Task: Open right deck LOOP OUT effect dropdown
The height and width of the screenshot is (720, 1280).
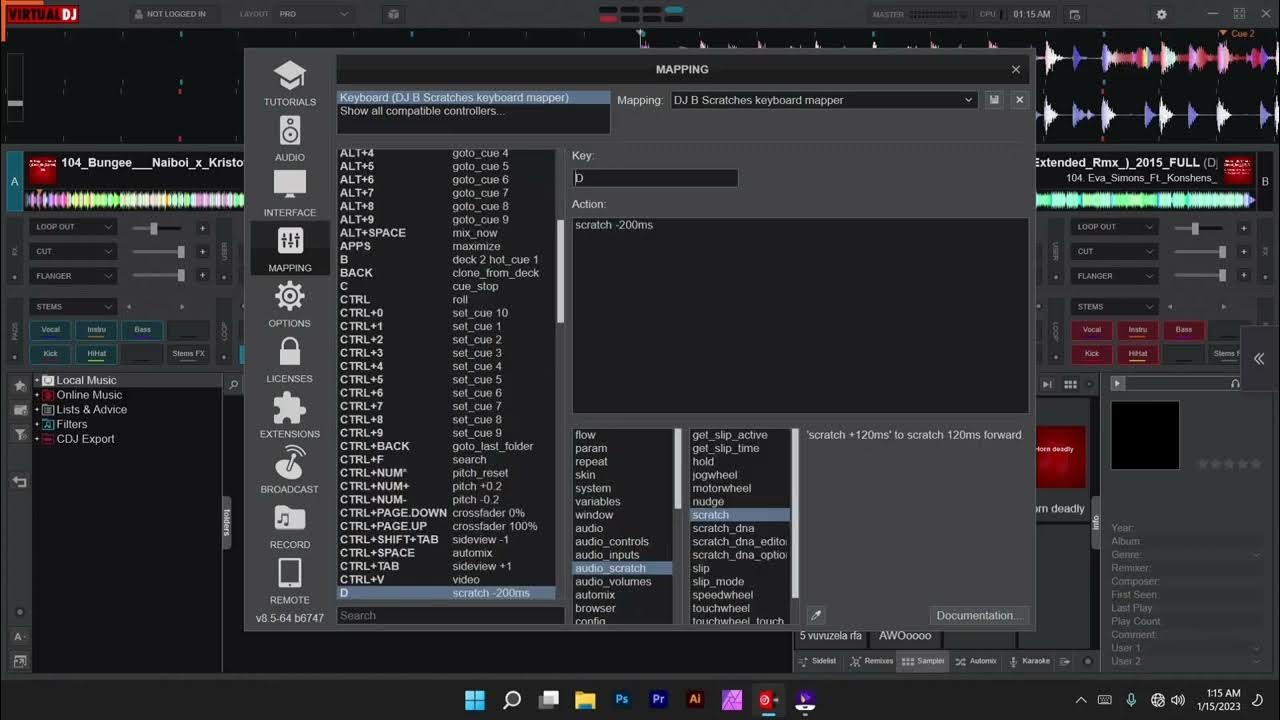Action: (x=1114, y=227)
